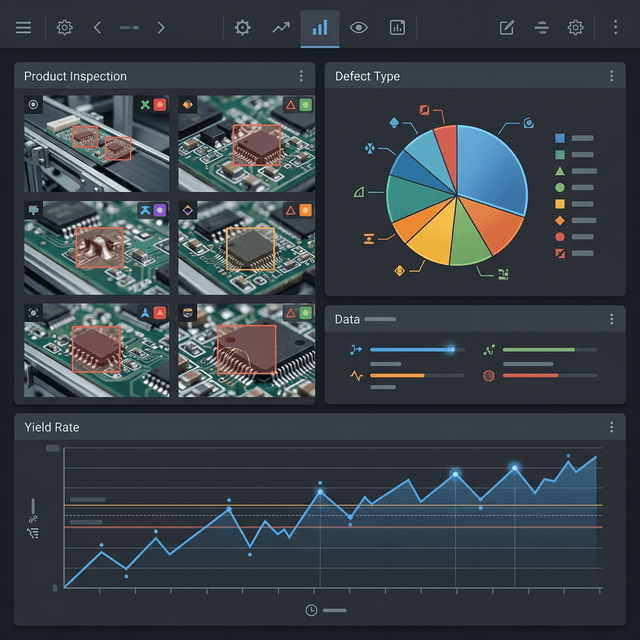This screenshot has height=640, width=640.
Task: Expand the Defect Type panel options menu
Action: coord(612,76)
